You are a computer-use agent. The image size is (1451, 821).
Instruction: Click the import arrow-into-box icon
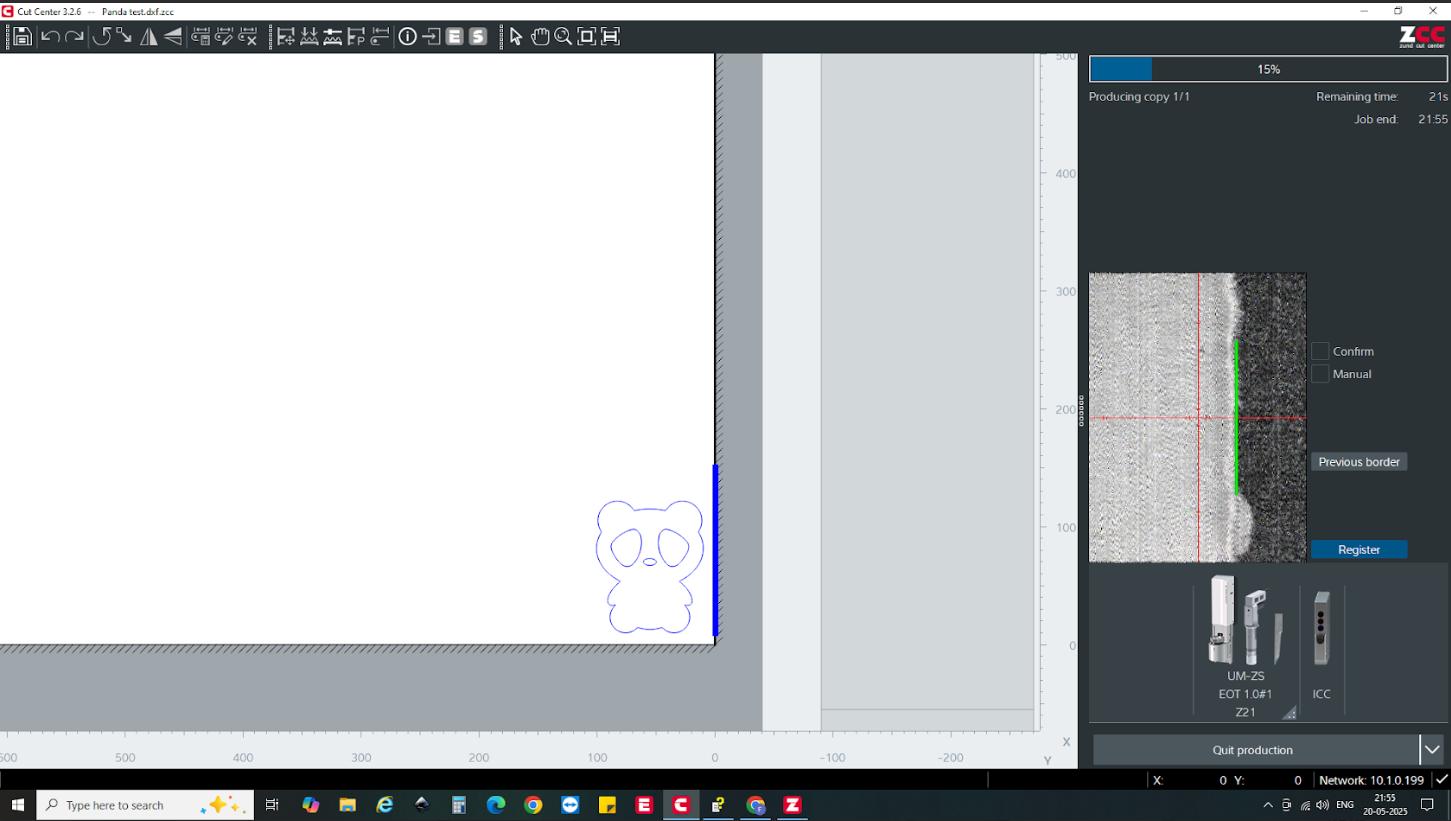click(x=431, y=37)
